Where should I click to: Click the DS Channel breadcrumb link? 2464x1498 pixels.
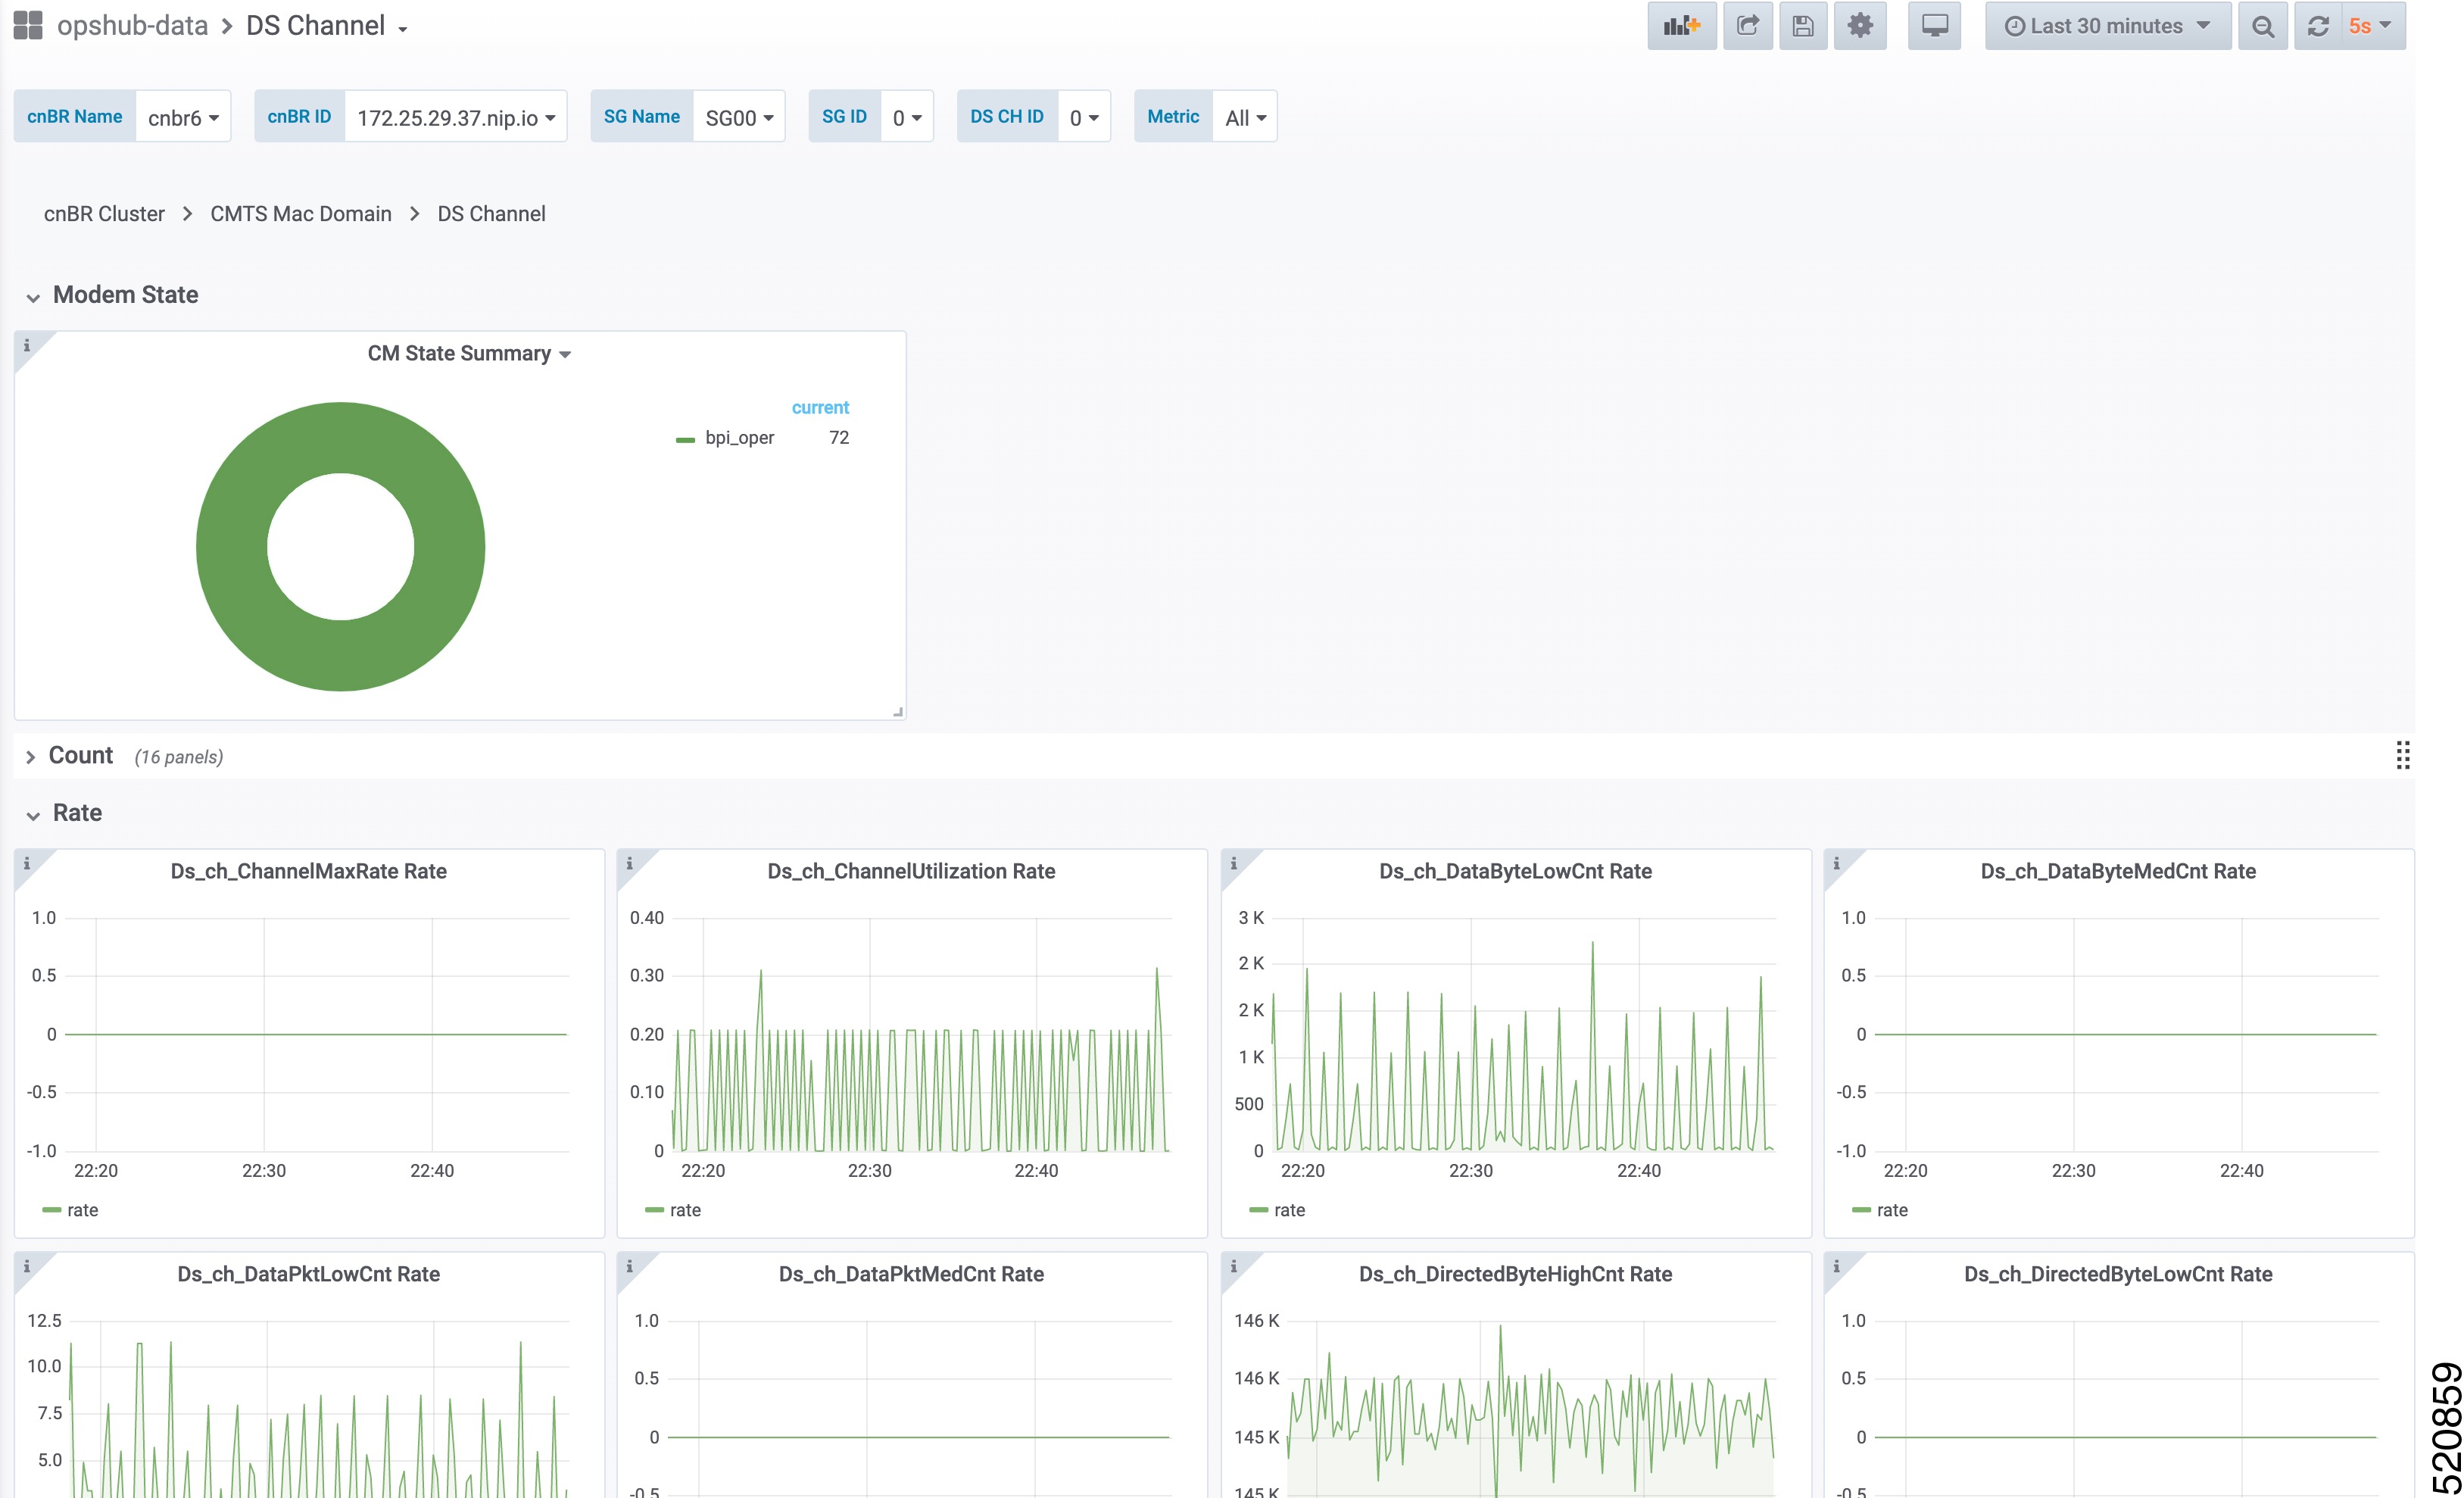(x=491, y=214)
